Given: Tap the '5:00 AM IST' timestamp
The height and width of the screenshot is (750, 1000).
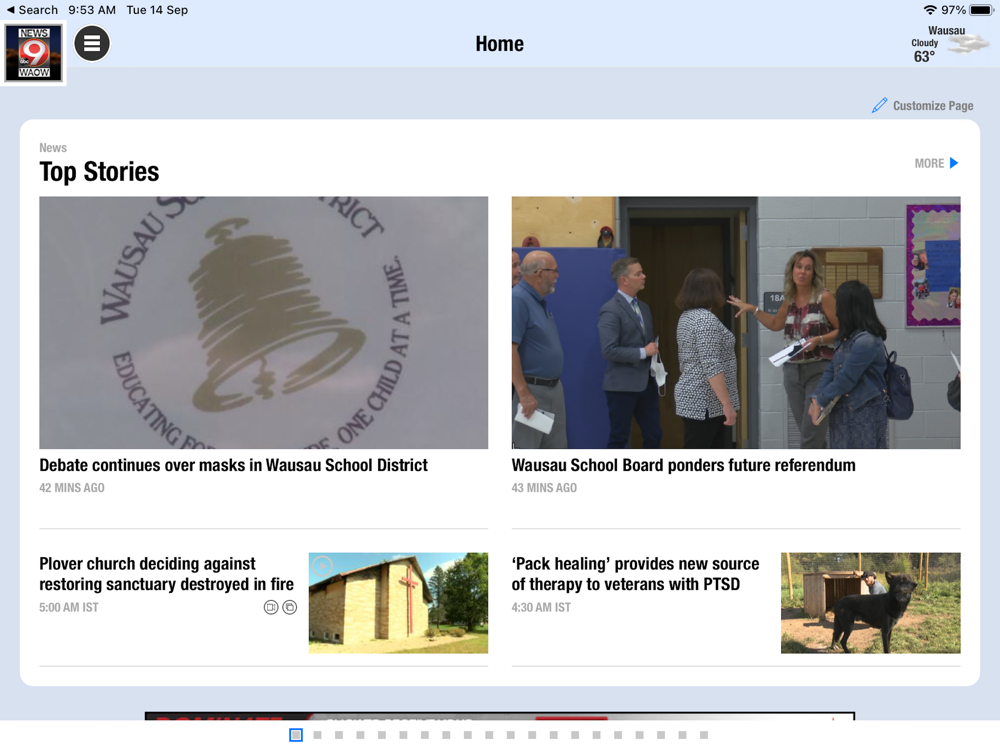Looking at the screenshot, I should pyautogui.click(x=69, y=607).
